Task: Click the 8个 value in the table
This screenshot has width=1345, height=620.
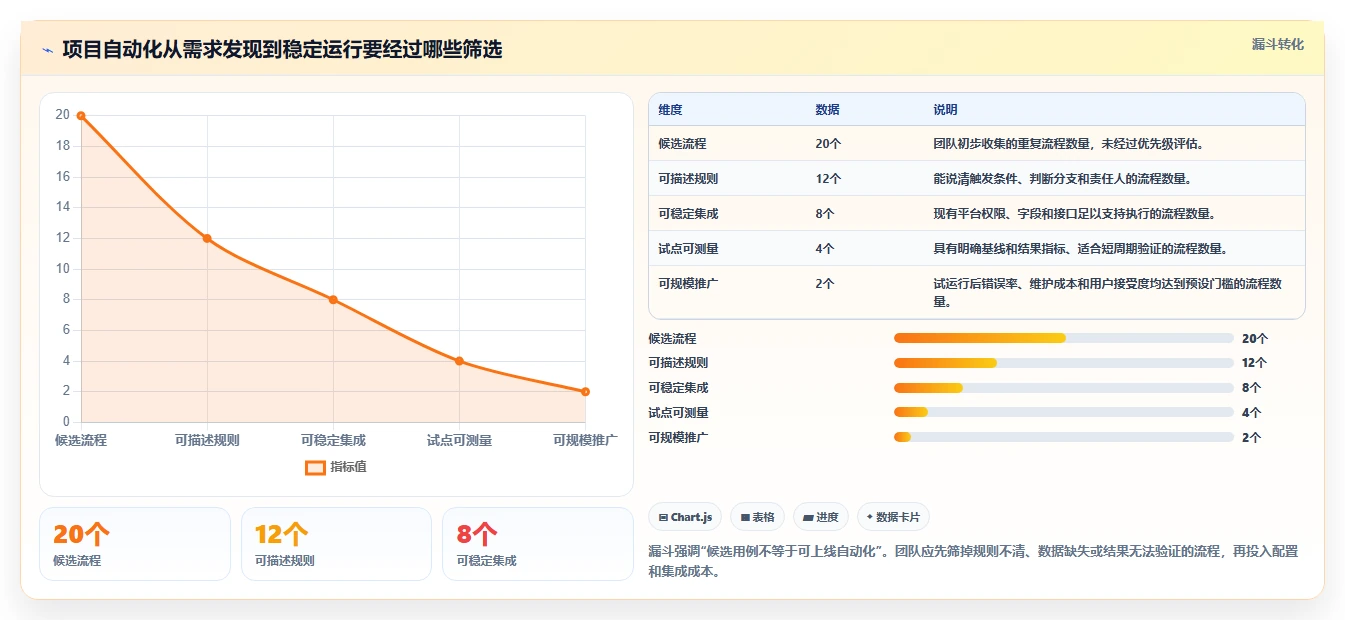Action: (825, 214)
